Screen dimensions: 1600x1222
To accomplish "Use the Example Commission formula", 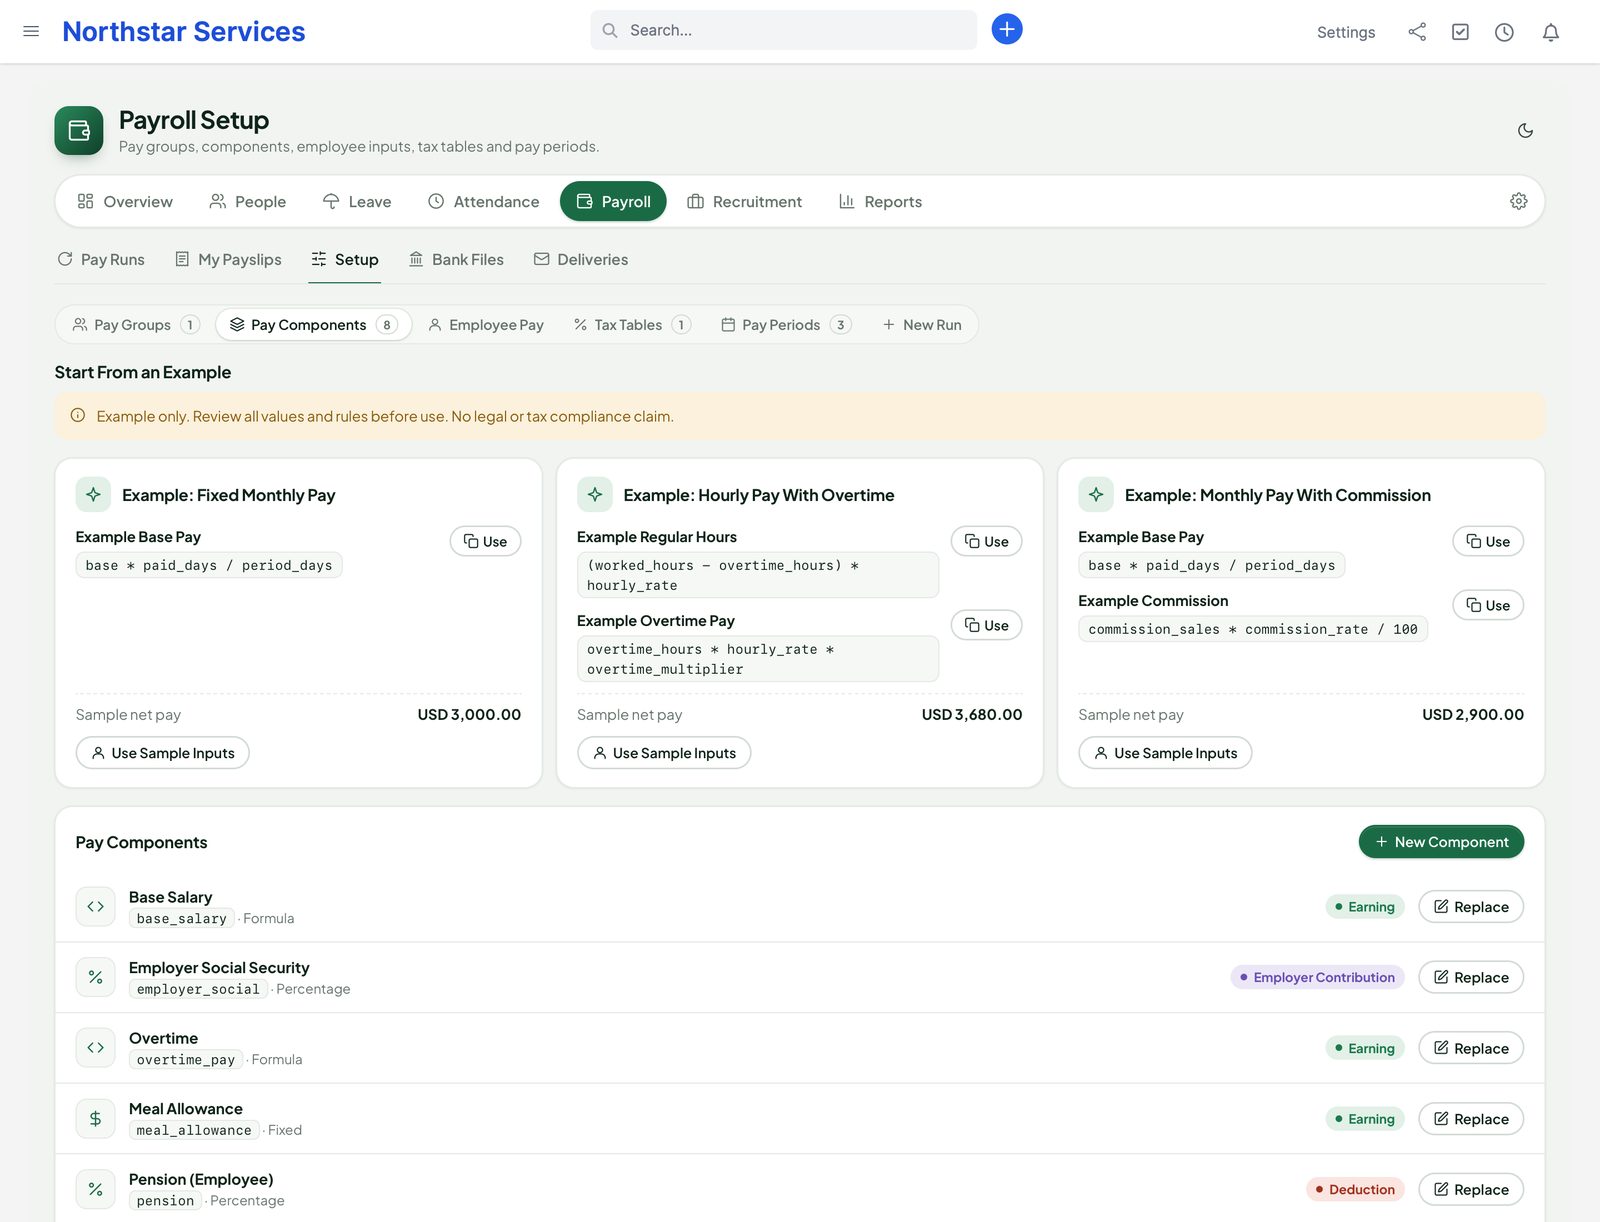I will point(1488,606).
